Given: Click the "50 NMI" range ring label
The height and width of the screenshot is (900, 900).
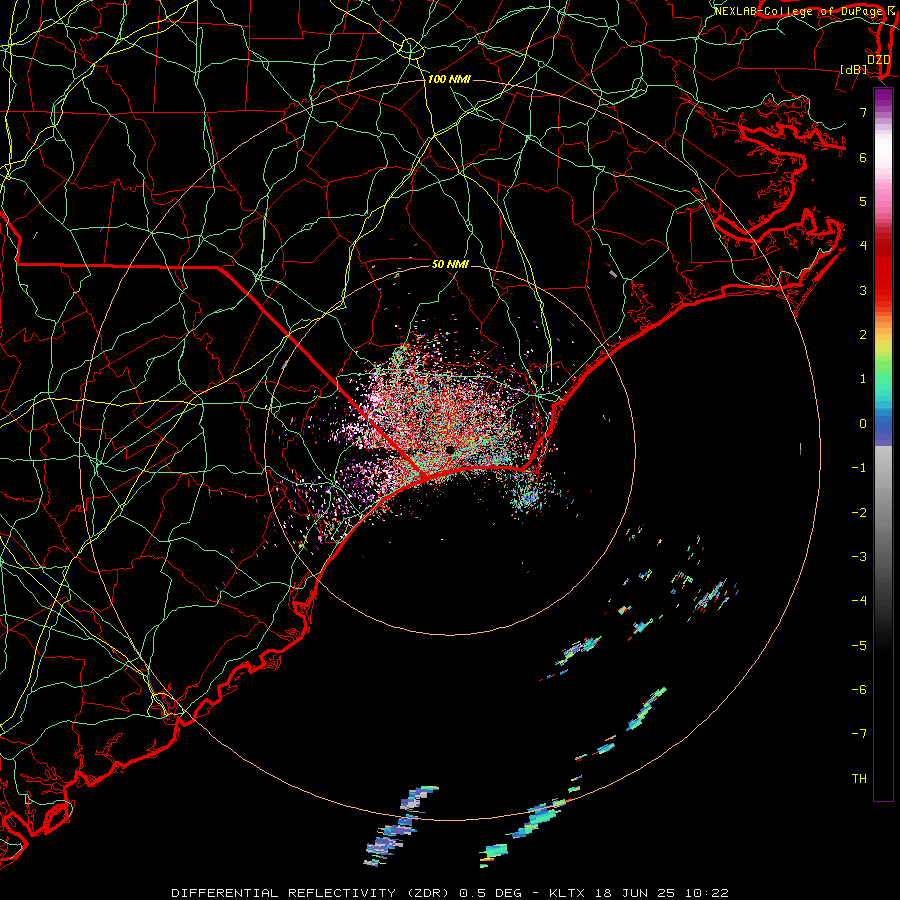Looking at the screenshot, I should coord(450,264).
